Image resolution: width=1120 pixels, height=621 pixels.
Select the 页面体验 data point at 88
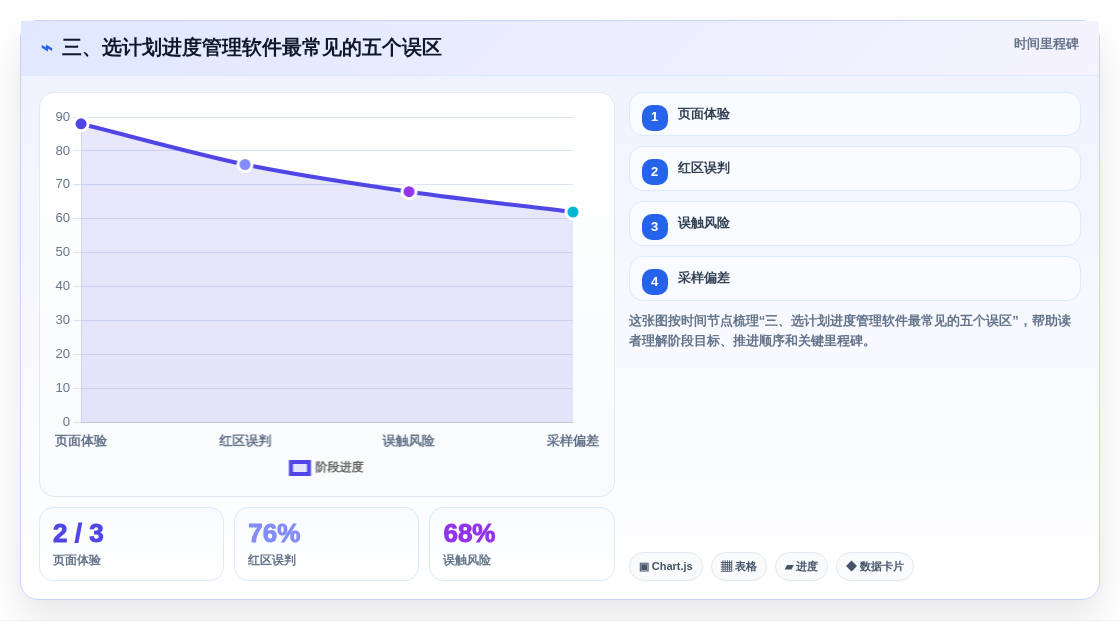81,124
